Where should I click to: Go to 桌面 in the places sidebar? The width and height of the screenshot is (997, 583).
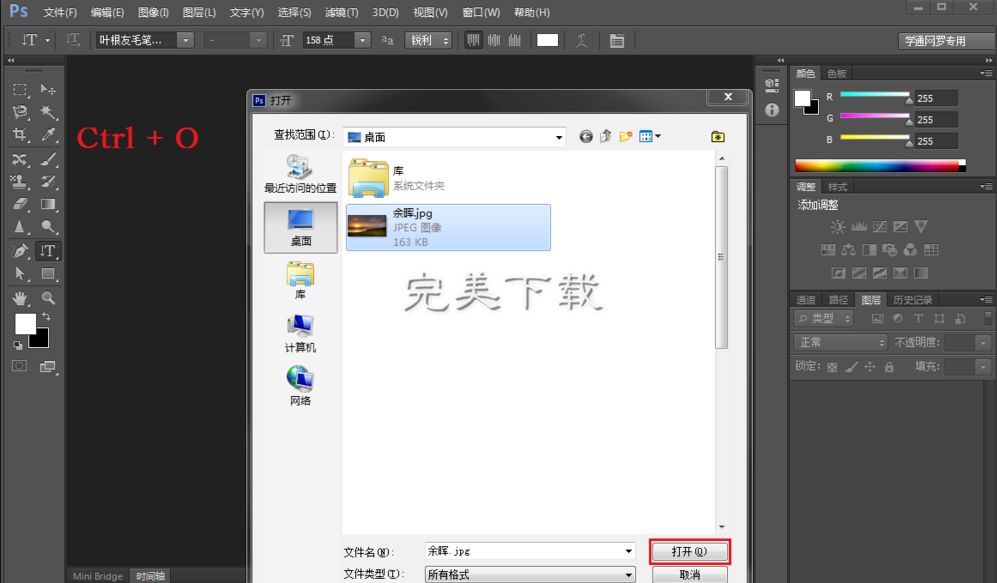(301, 228)
